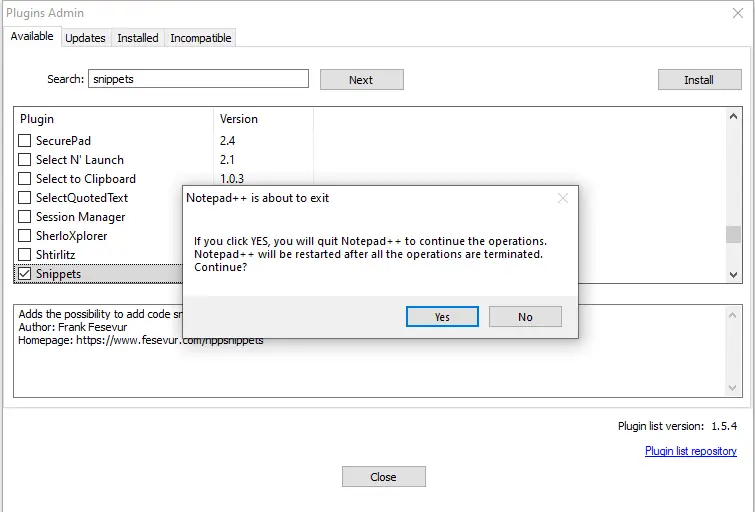Click the Version column header

(x=263, y=119)
